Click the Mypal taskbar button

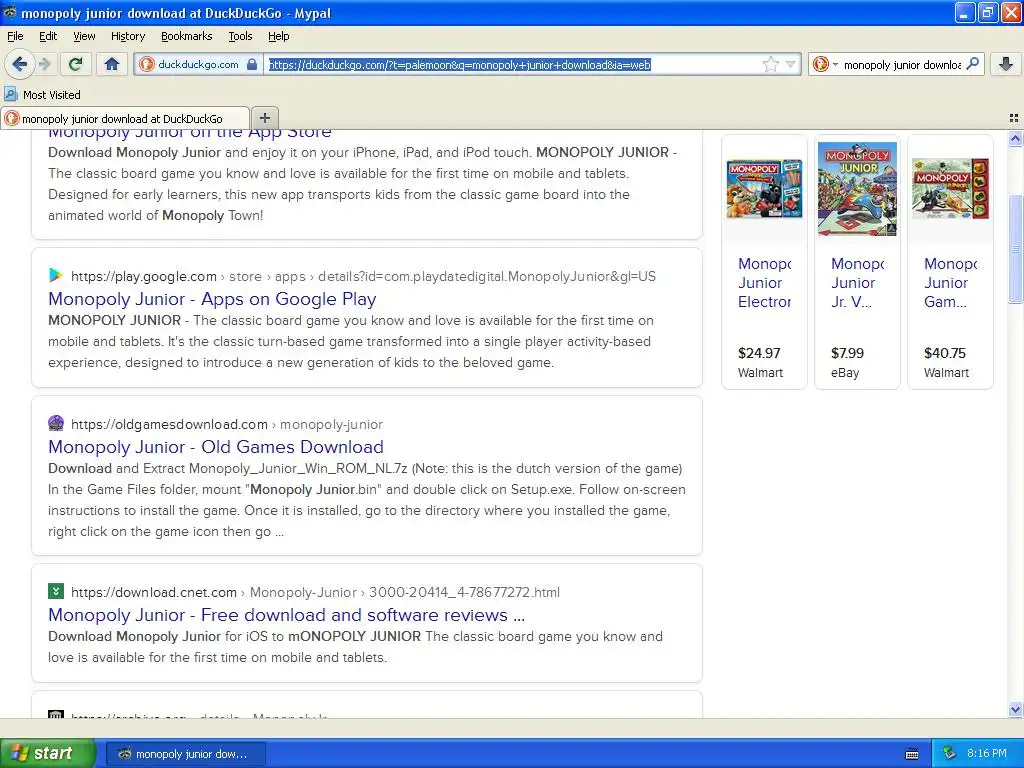point(184,754)
